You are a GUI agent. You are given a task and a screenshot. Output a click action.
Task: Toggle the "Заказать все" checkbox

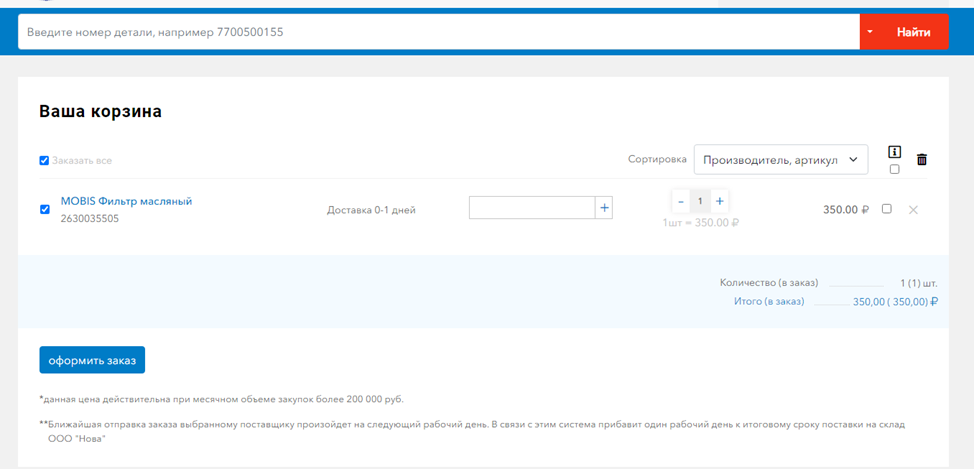click(44, 160)
